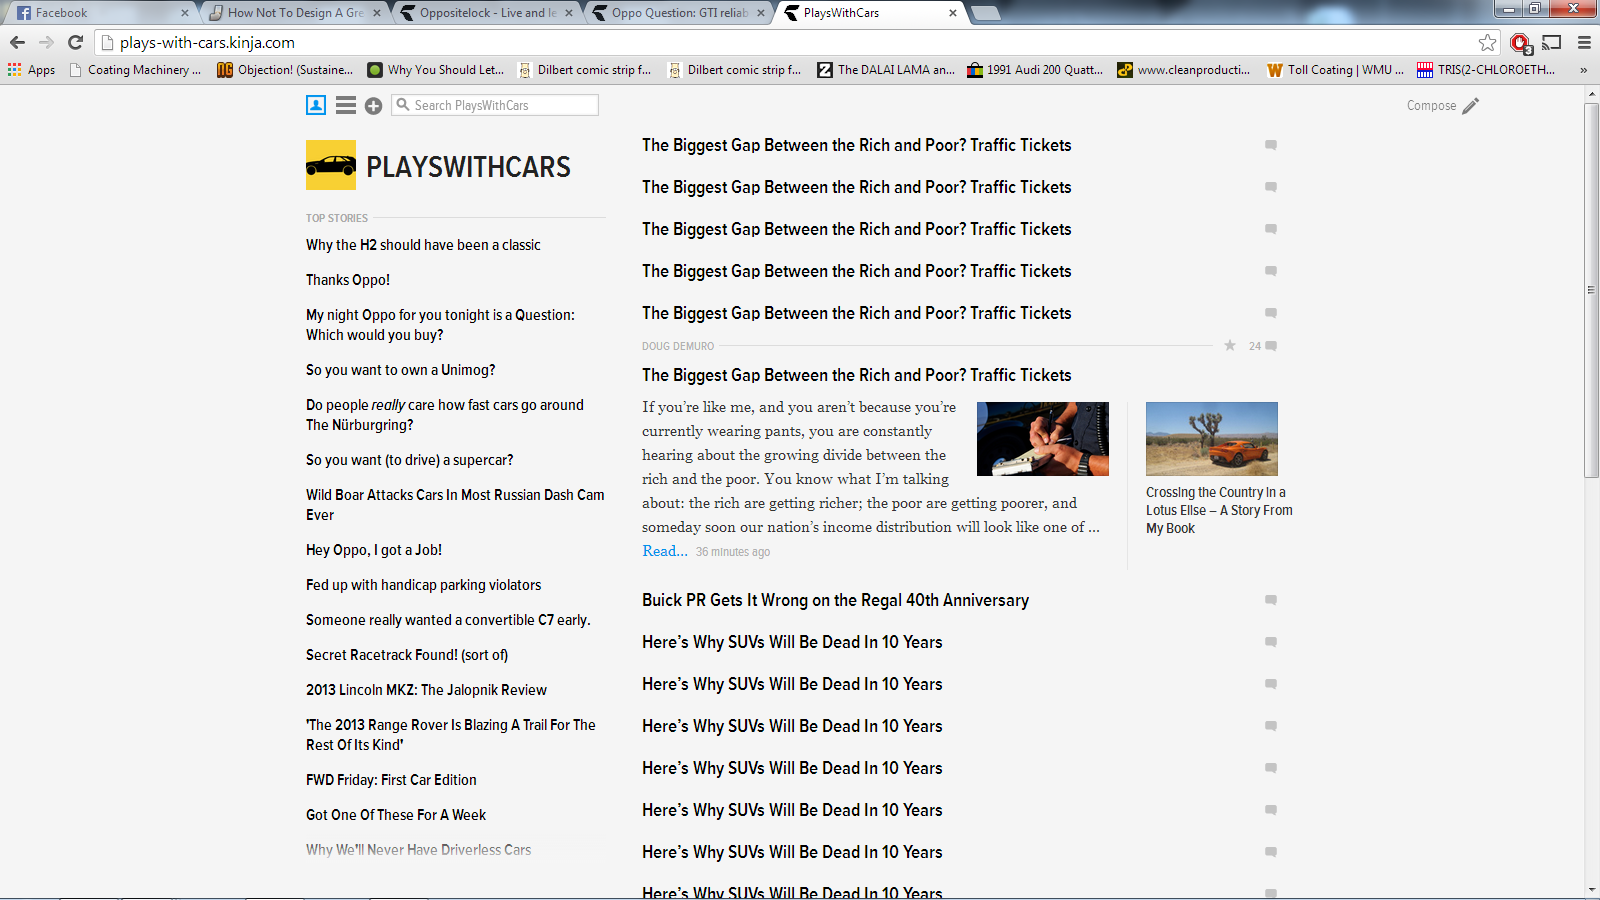Click the DOUG DEMURO author name

tap(678, 346)
